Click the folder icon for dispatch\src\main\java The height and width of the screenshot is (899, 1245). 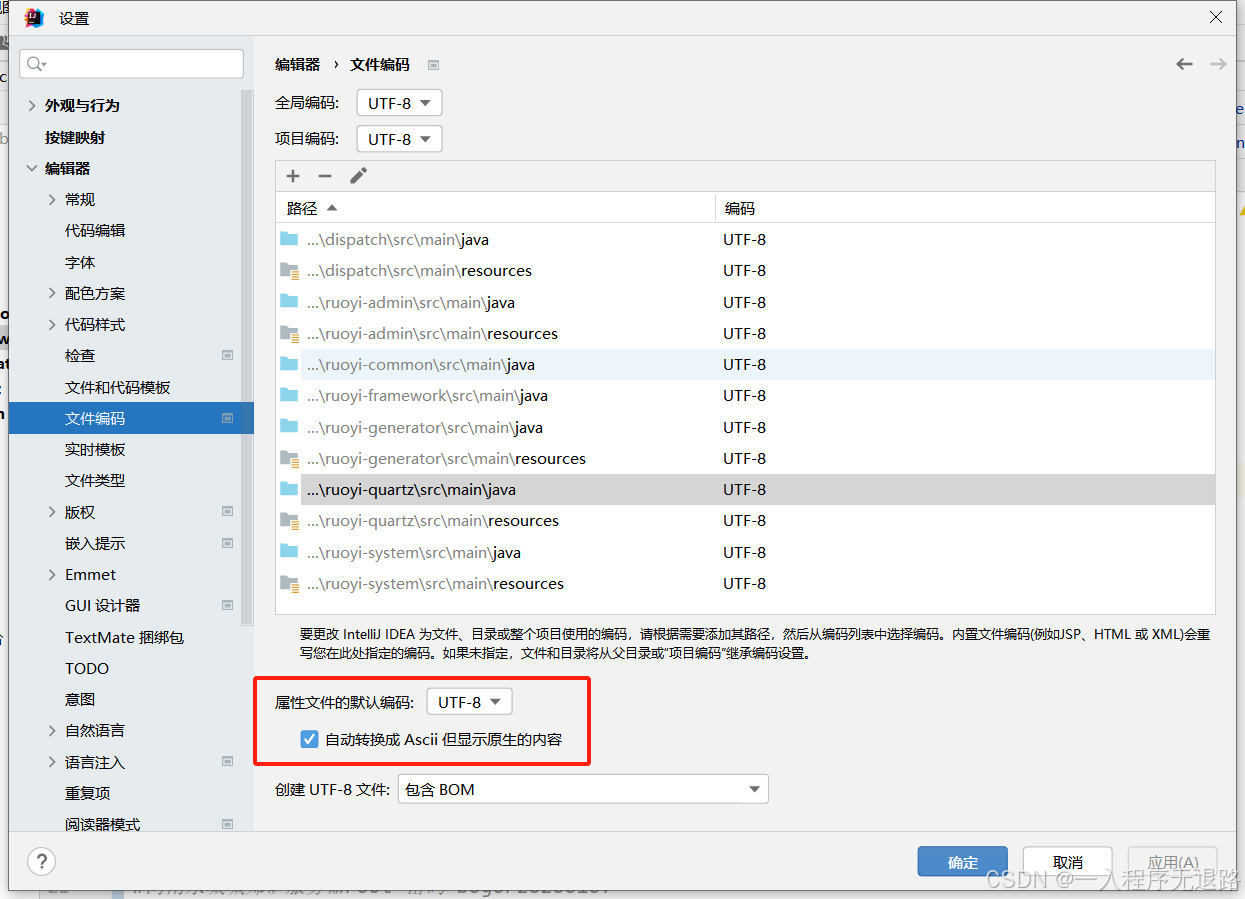[x=289, y=239]
